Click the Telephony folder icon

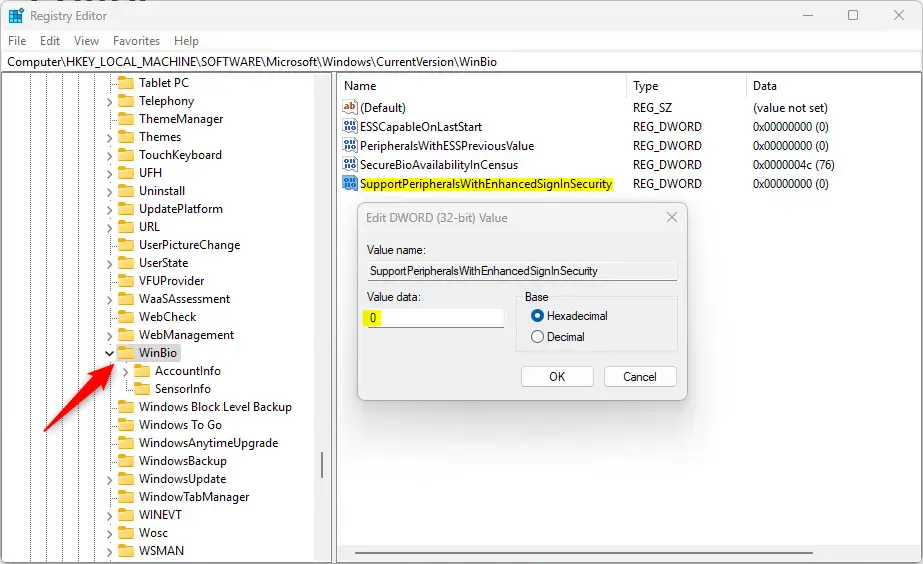[x=126, y=101]
